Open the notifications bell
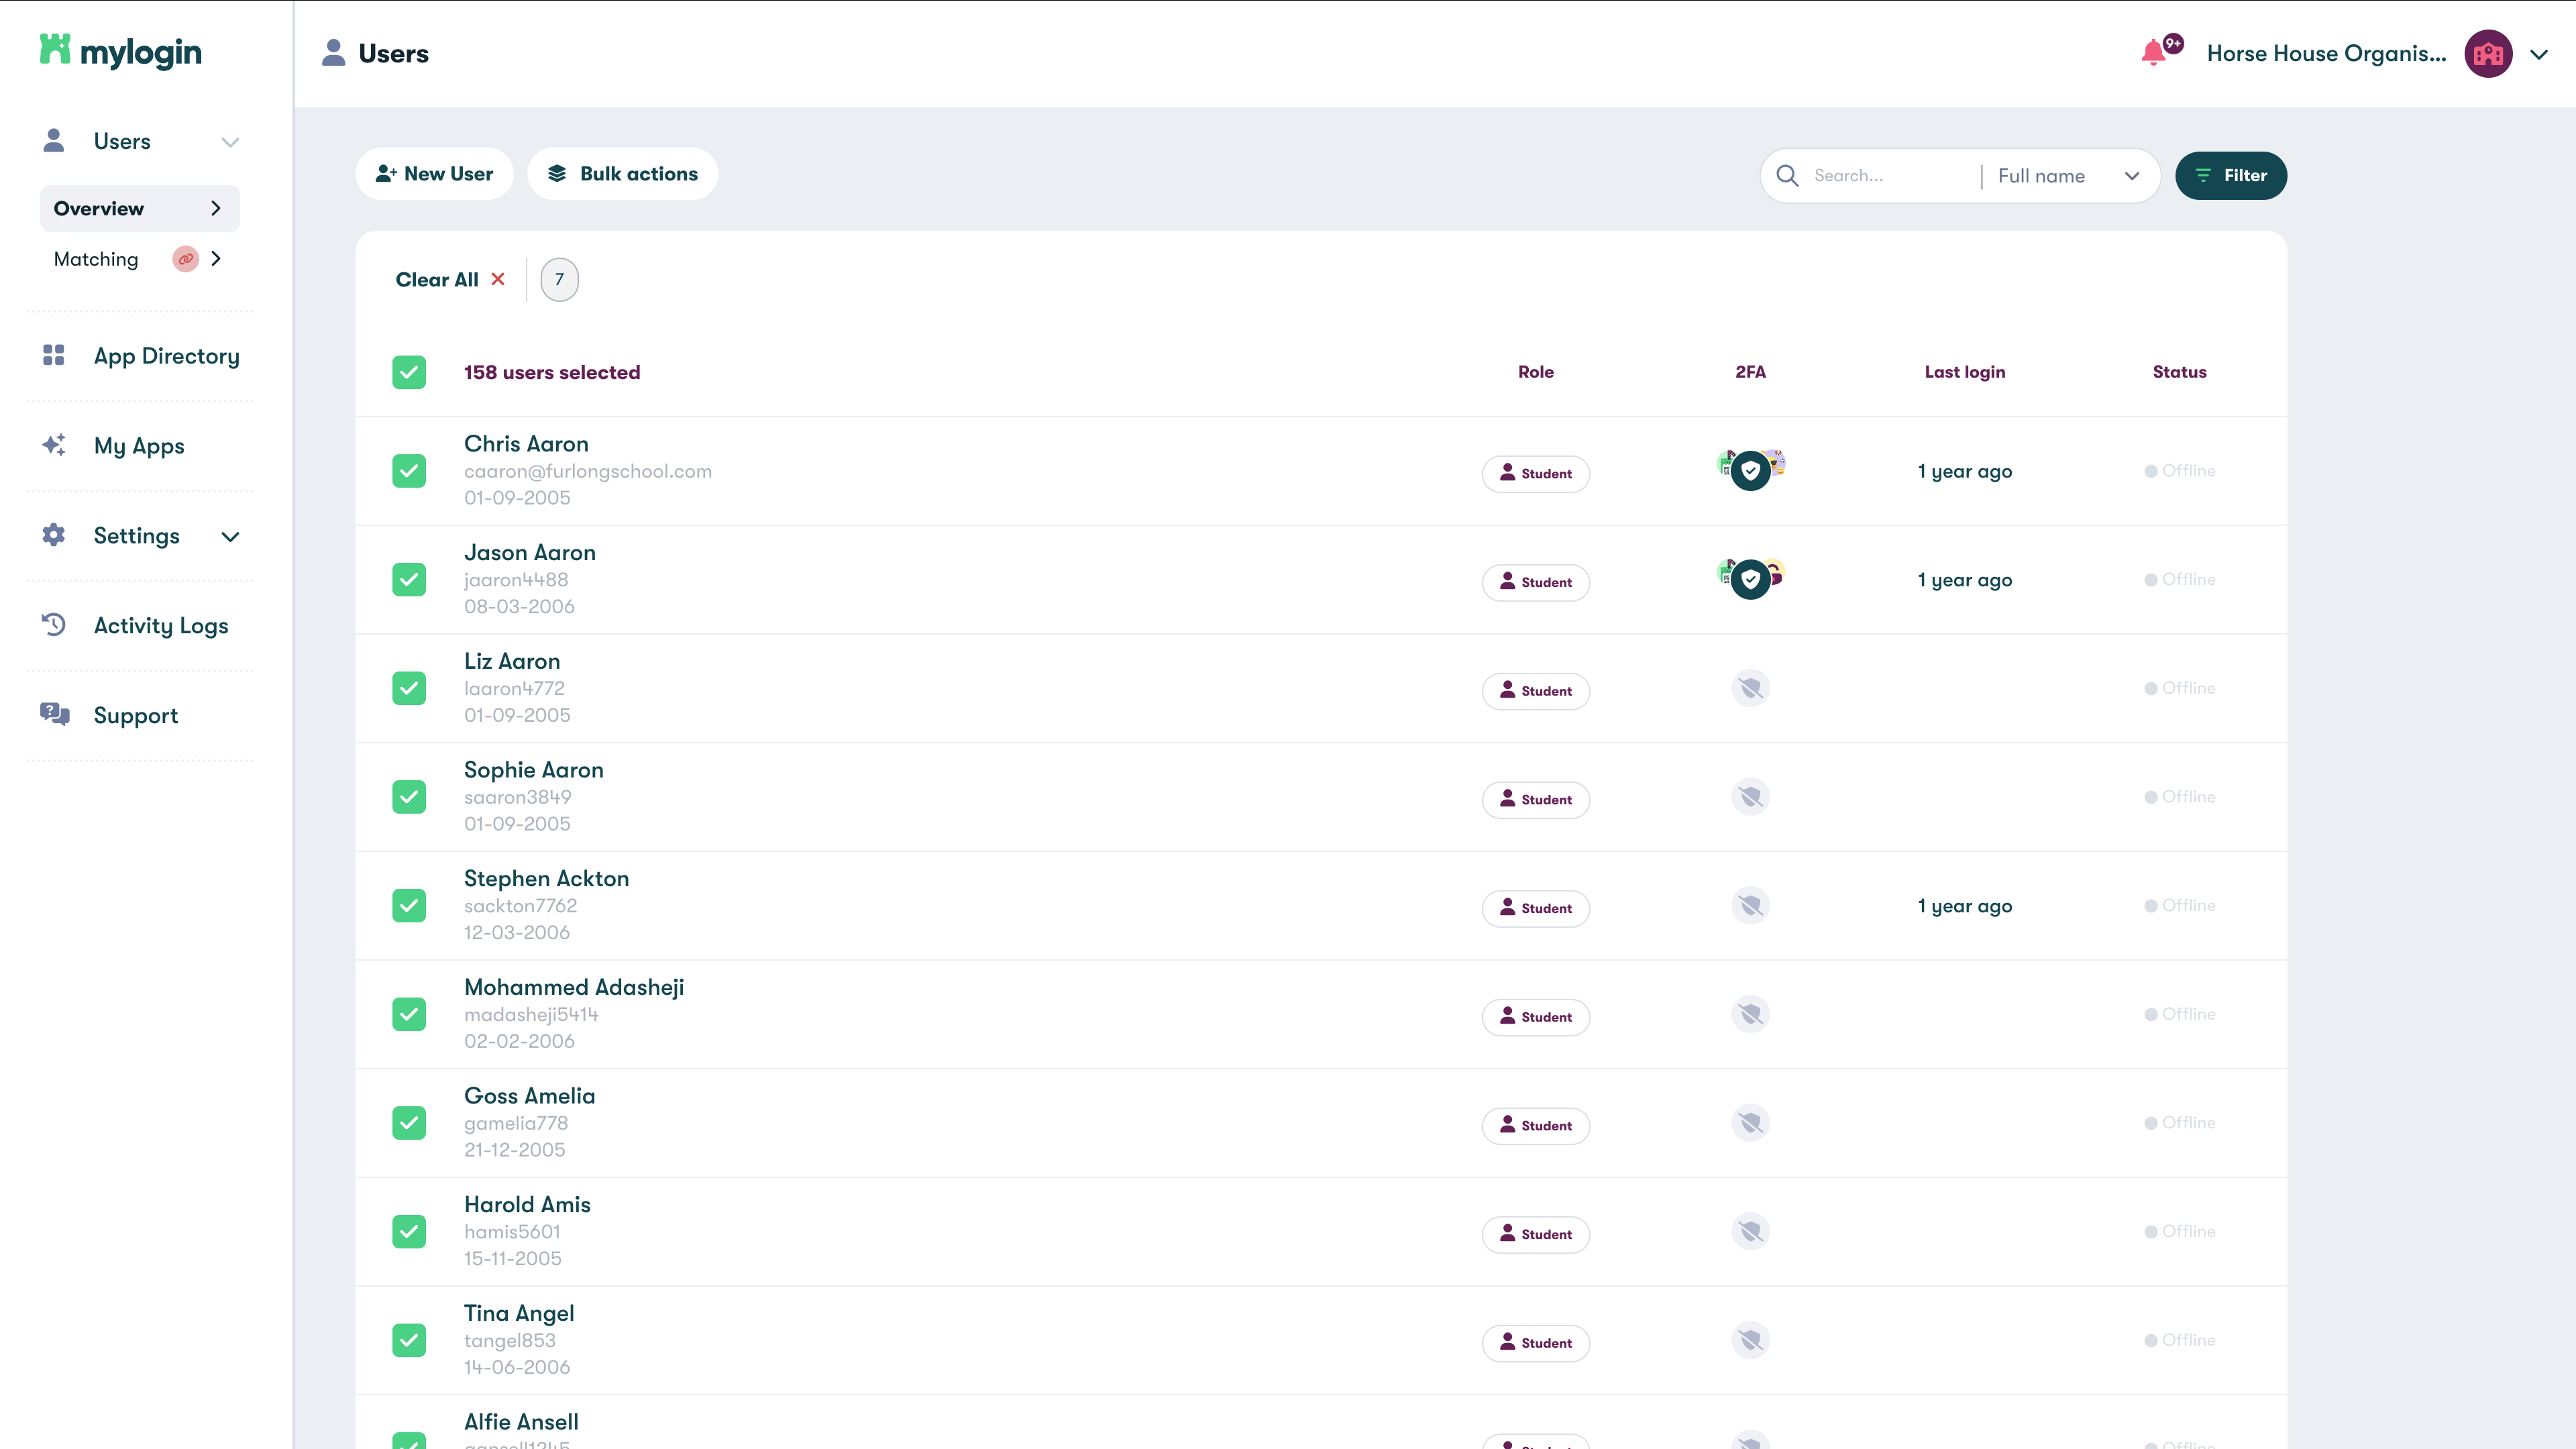 tap(2153, 53)
